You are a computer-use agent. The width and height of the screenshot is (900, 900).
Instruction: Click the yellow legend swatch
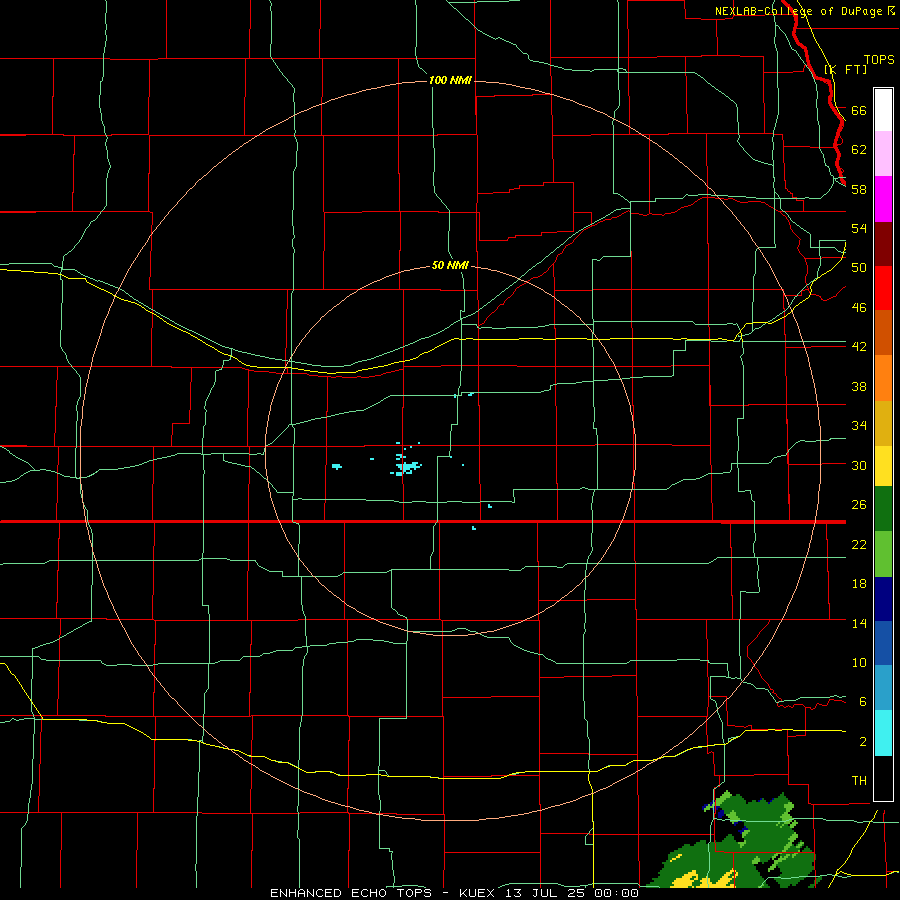click(x=883, y=465)
